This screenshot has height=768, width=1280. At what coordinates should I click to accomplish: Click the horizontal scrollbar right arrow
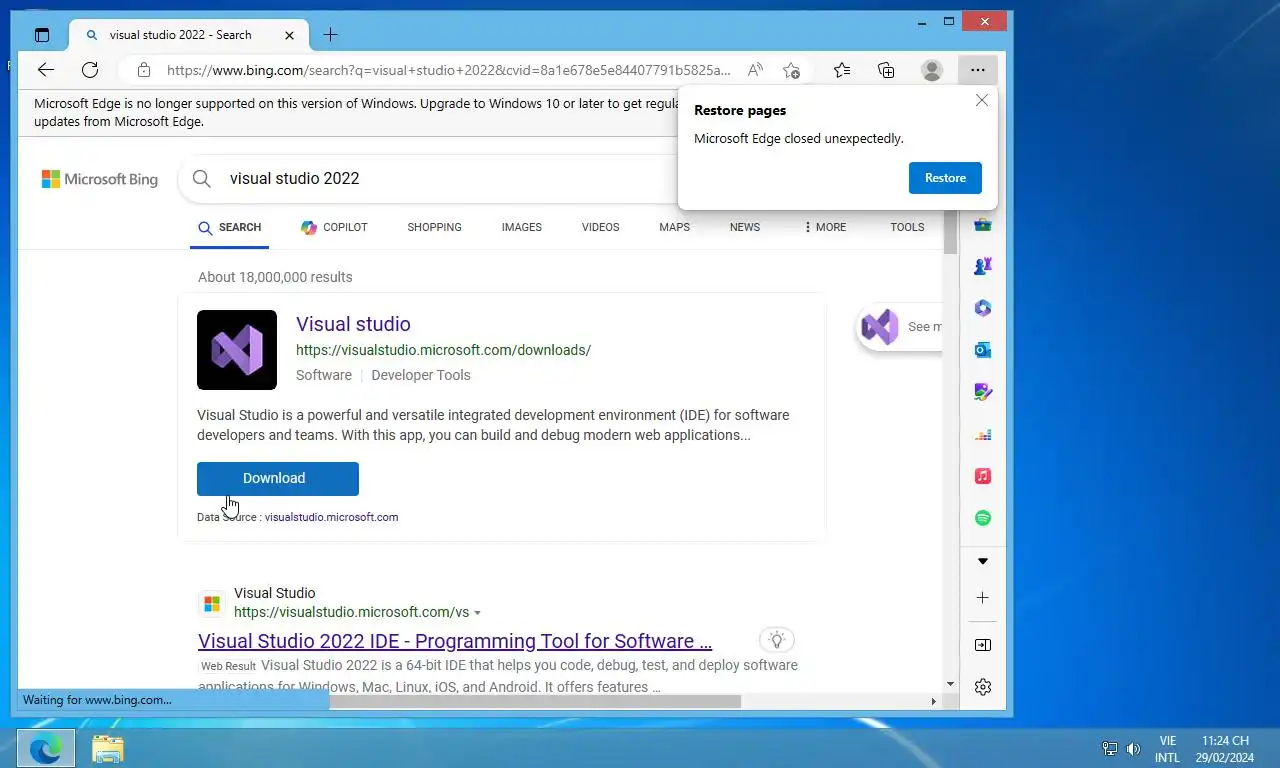933,701
